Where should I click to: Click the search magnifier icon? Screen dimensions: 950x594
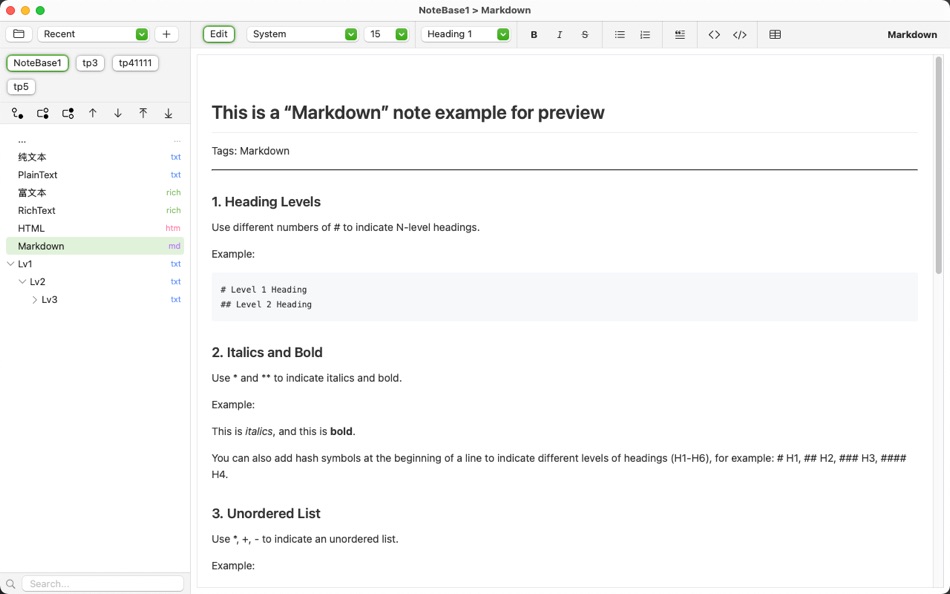[x=10, y=584]
